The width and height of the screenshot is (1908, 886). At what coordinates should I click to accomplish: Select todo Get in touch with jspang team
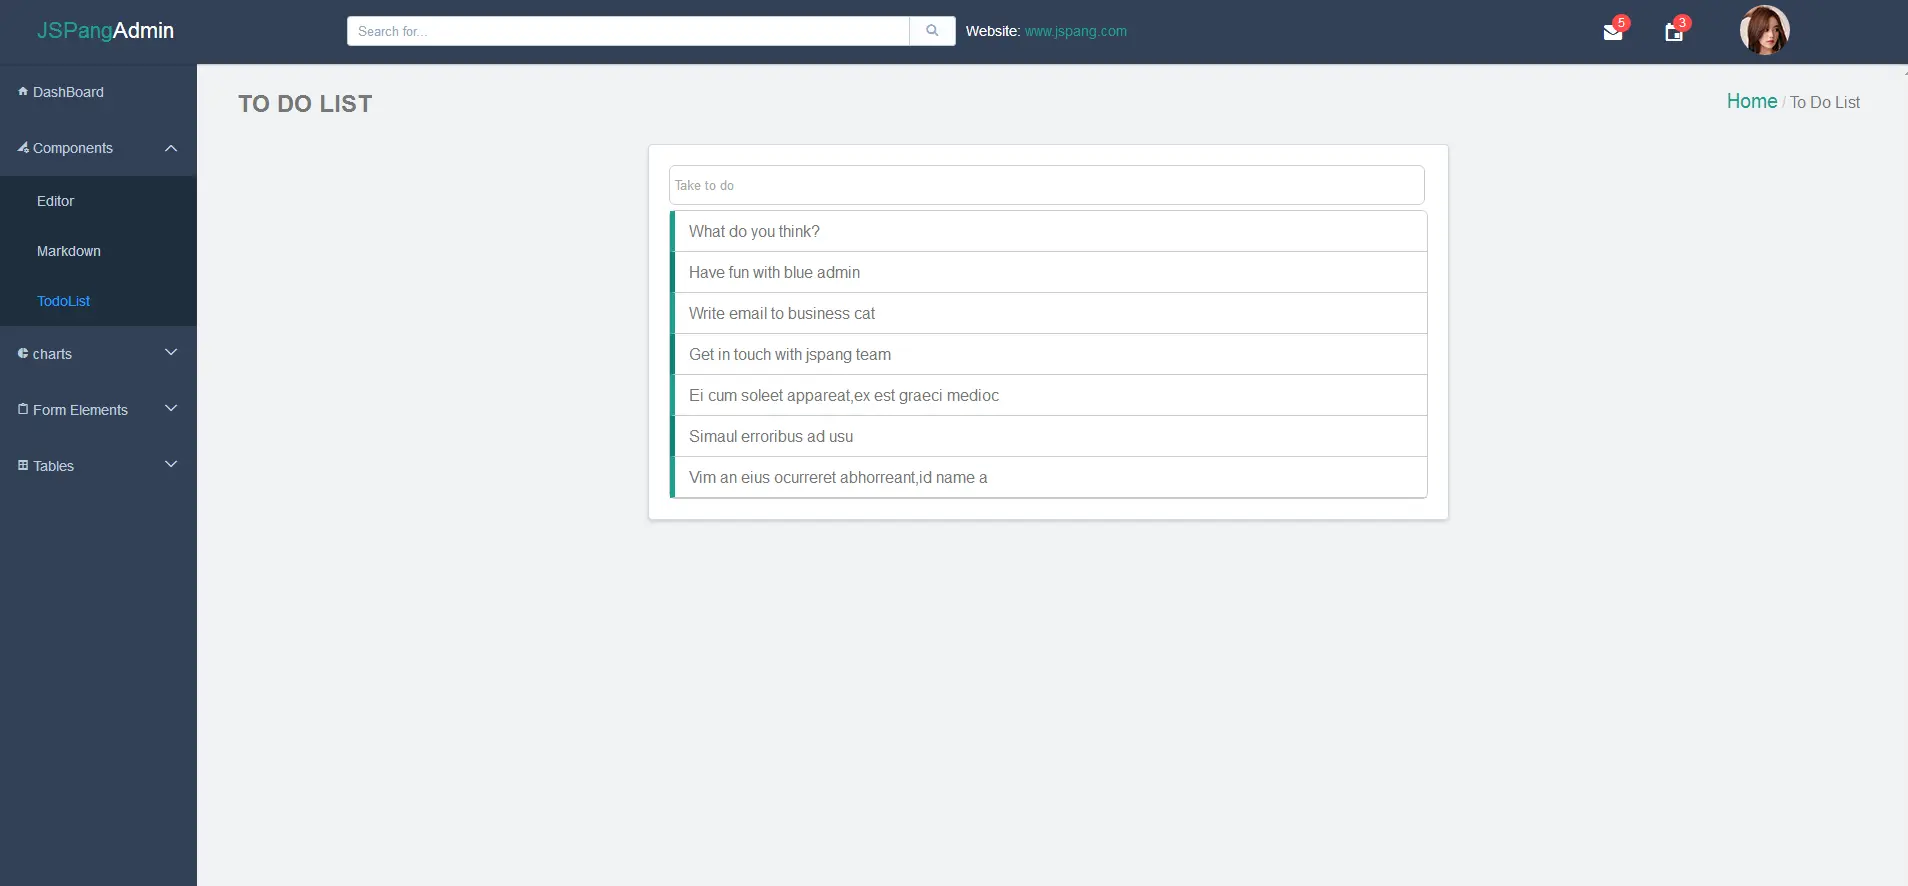pyautogui.click(x=1048, y=354)
